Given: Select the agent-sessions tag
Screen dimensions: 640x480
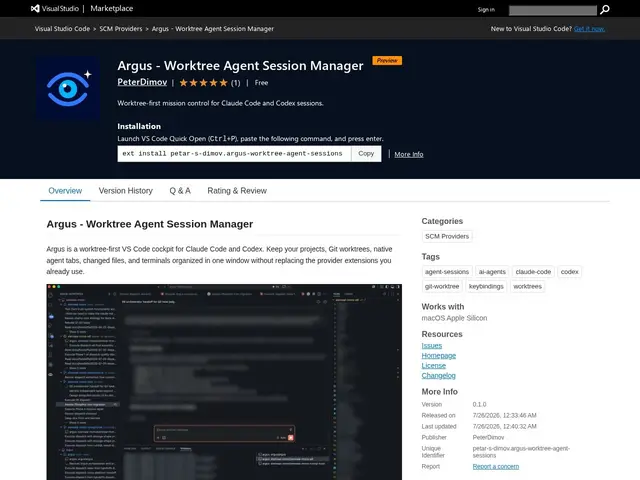Looking at the screenshot, I should [447, 272].
